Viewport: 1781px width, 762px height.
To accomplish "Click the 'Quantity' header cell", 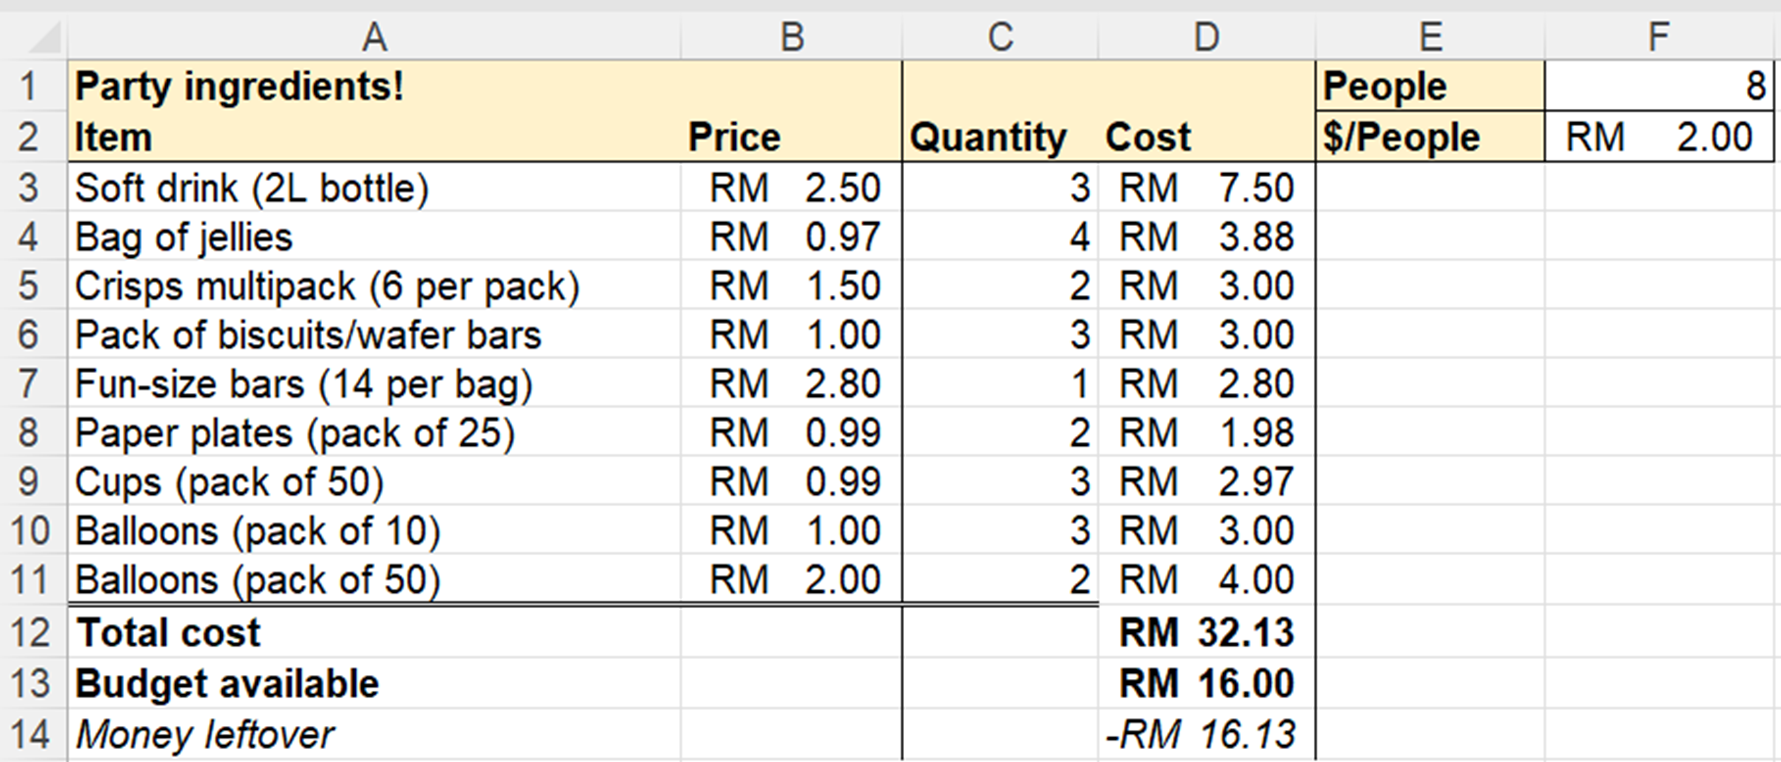I will click(1000, 137).
